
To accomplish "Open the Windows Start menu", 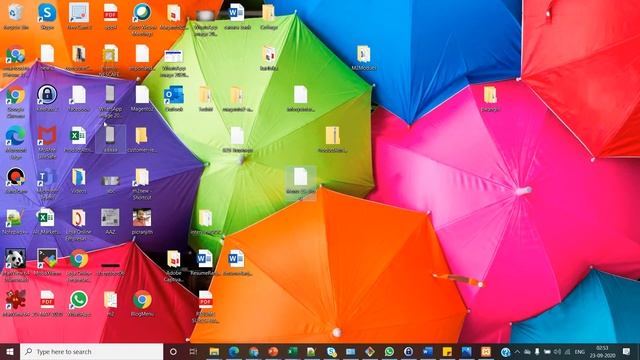I will pyautogui.click(x=10, y=351).
